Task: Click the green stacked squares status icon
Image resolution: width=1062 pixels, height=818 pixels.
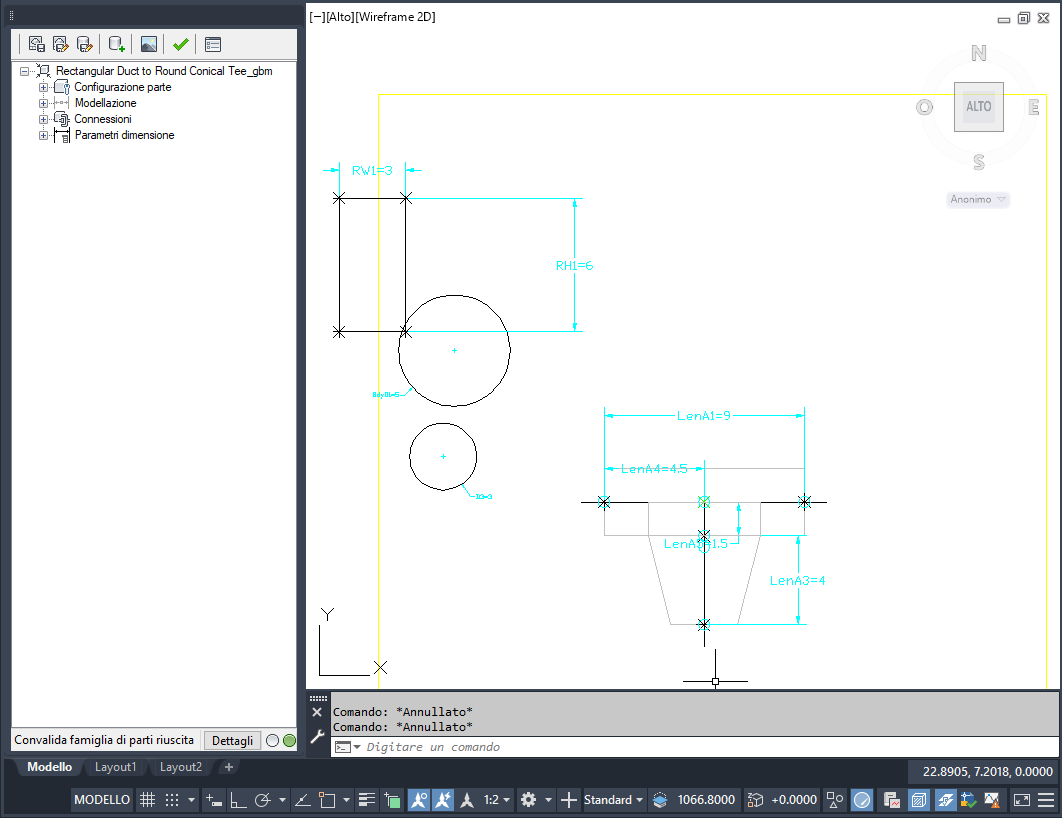Action: point(392,800)
